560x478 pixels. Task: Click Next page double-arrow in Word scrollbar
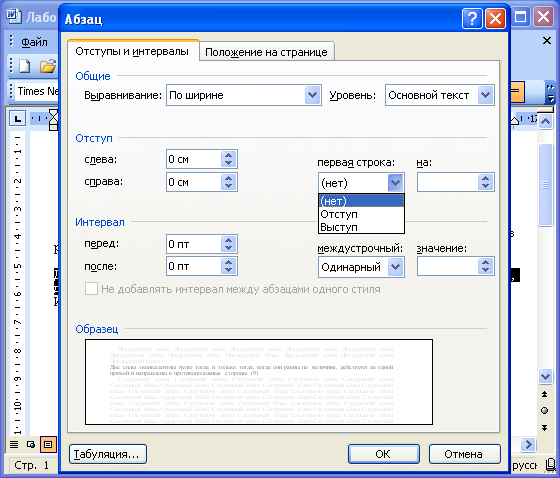(545, 427)
